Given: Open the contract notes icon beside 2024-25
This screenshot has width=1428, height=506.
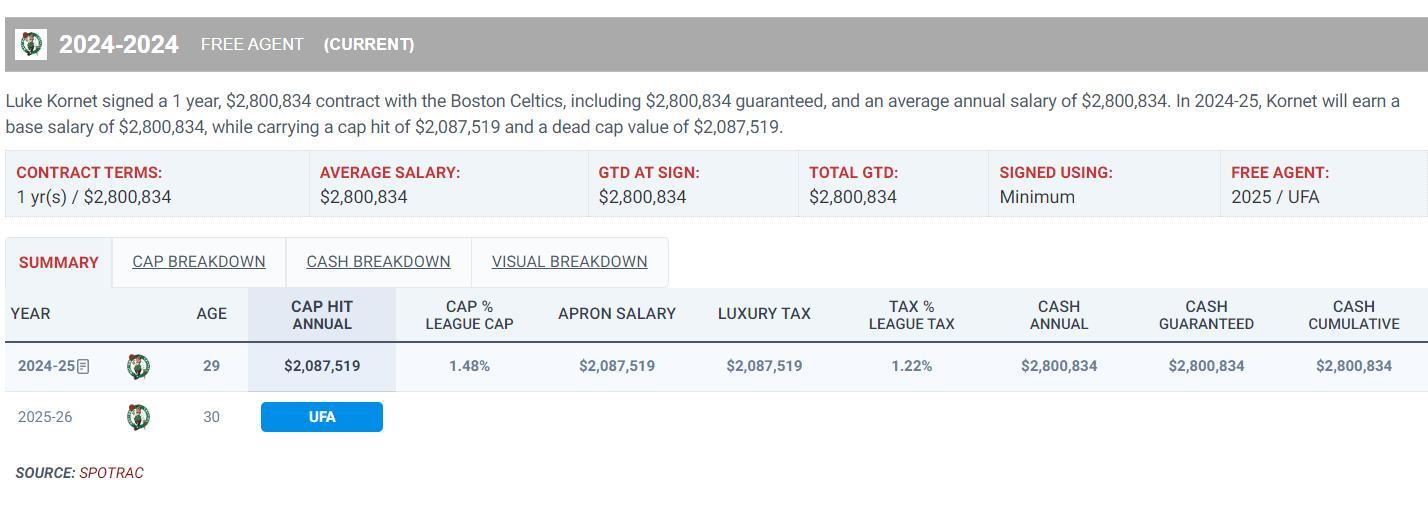Looking at the screenshot, I should click(83, 367).
